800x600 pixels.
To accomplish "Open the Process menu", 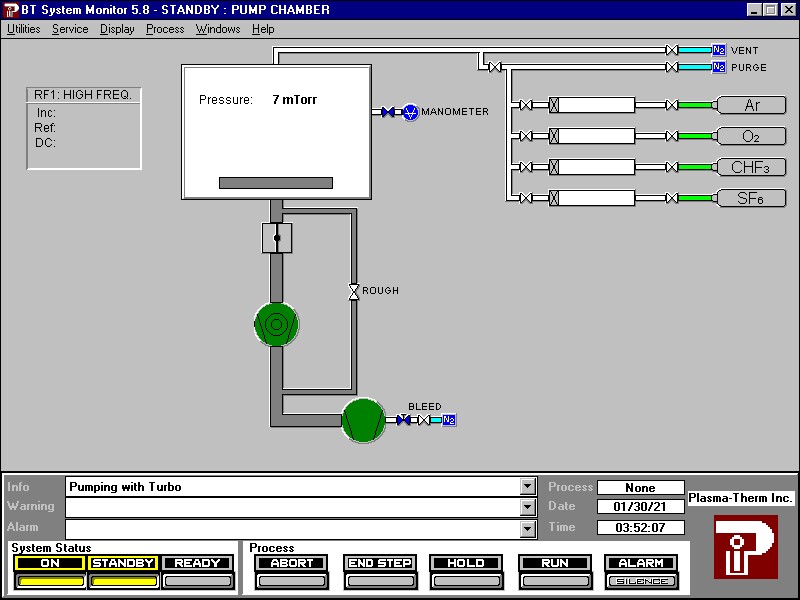I will (164, 29).
